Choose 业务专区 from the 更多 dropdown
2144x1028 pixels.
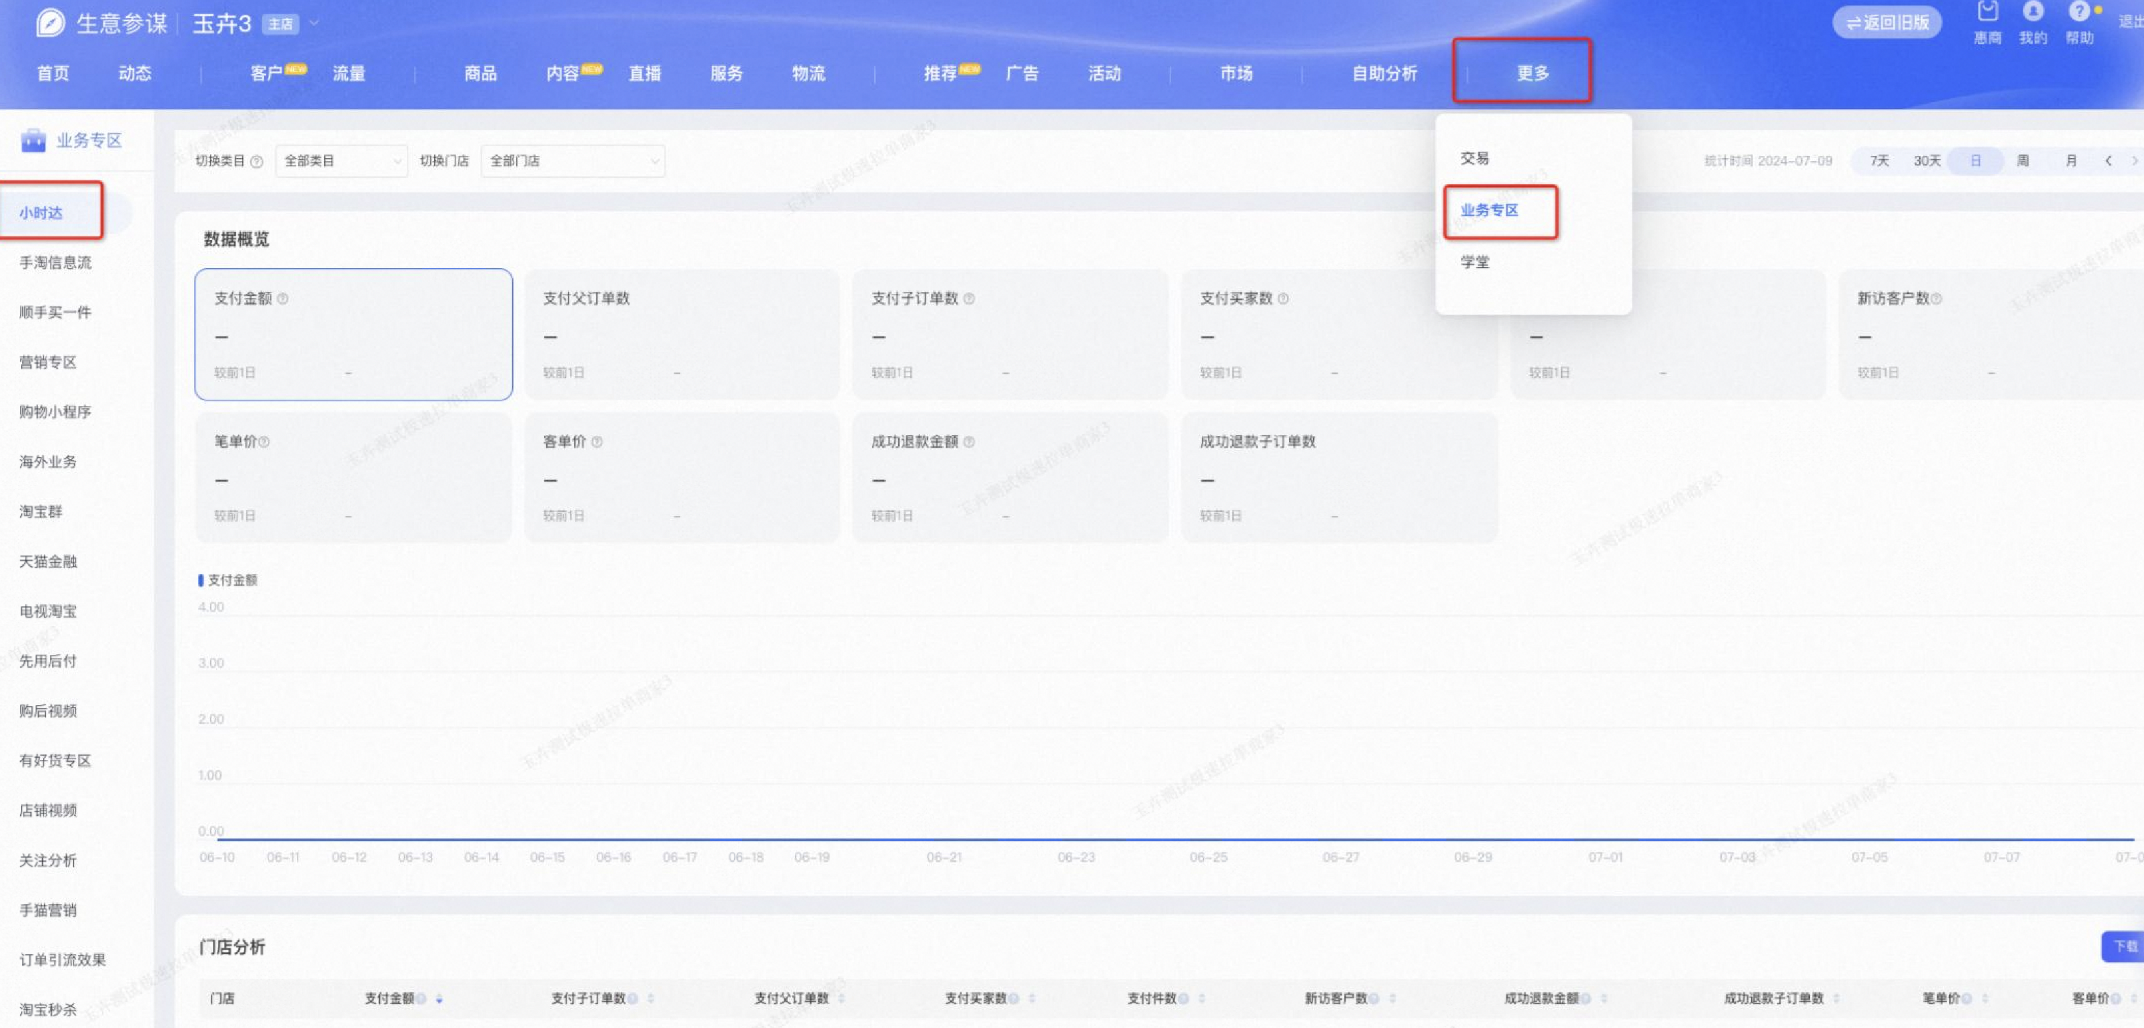pos(1489,210)
